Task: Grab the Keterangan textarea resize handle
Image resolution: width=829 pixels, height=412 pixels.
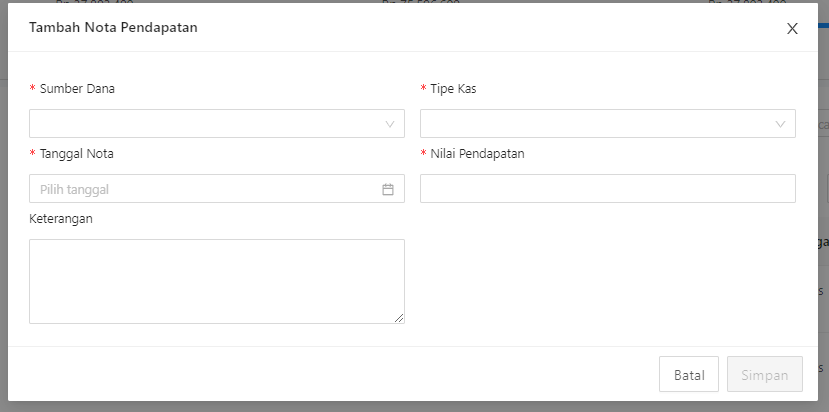Action: (399, 318)
